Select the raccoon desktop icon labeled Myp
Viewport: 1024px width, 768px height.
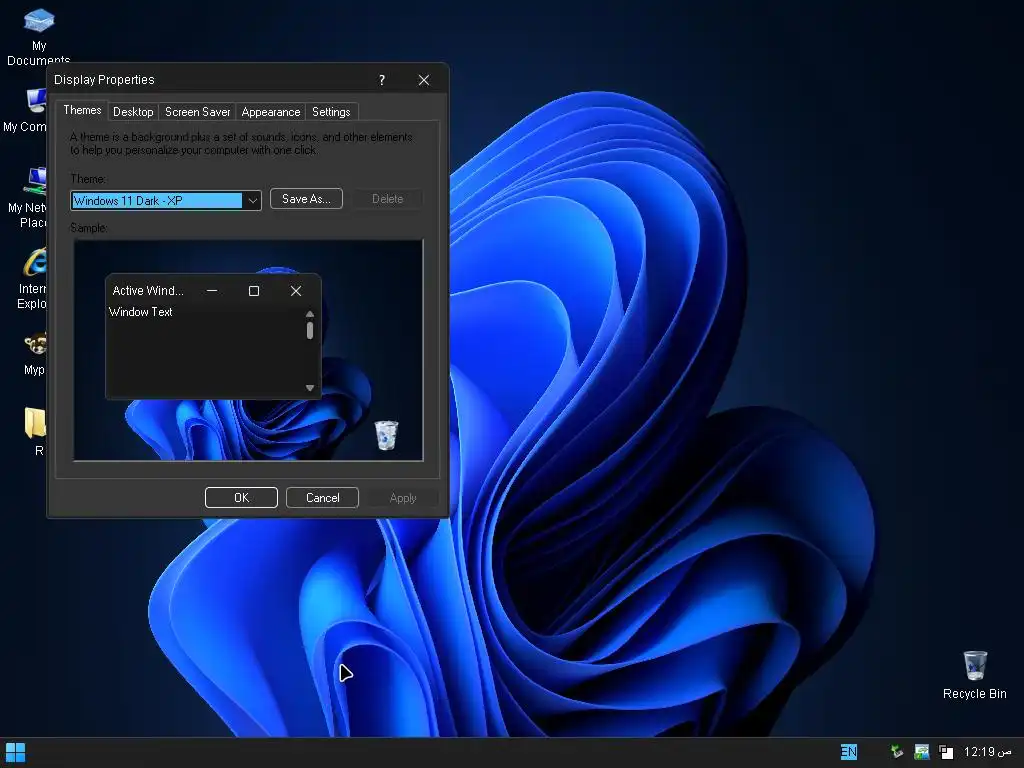[35, 344]
